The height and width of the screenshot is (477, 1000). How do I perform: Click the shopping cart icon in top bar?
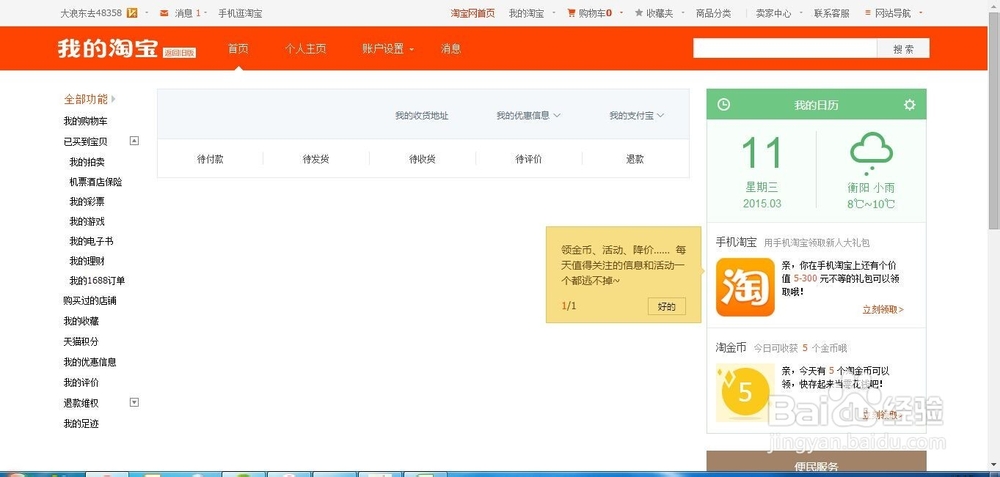click(x=571, y=13)
